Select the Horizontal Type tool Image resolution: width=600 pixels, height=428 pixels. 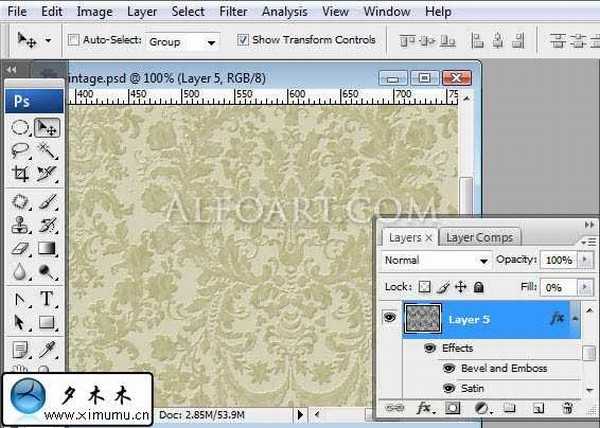click(x=46, y=298)
